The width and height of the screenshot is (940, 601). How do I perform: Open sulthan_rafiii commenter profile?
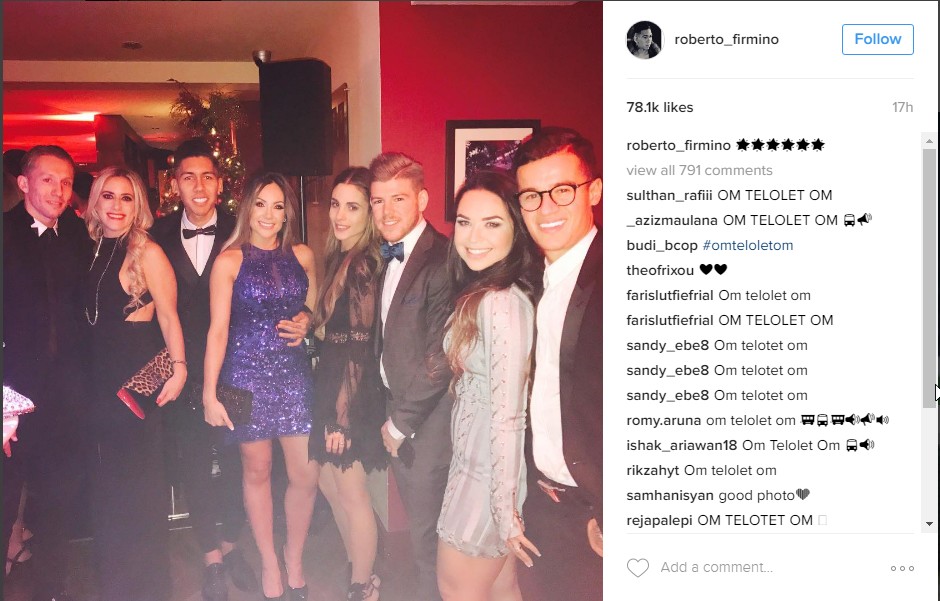coord(670,195)
